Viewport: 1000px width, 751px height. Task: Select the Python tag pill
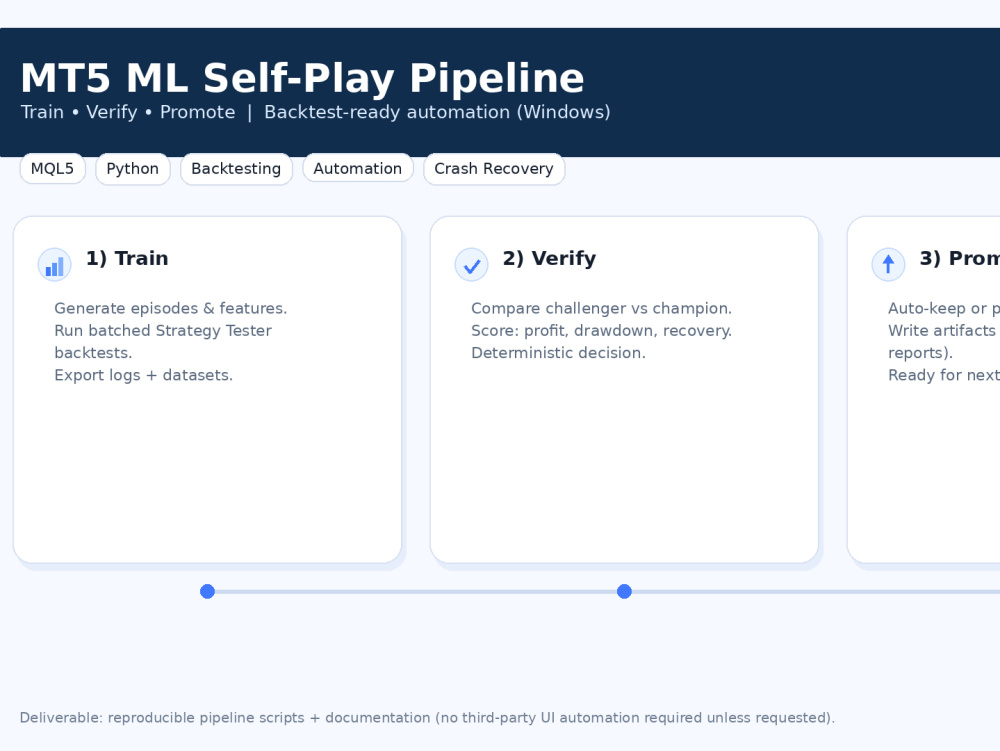point(133,169)
